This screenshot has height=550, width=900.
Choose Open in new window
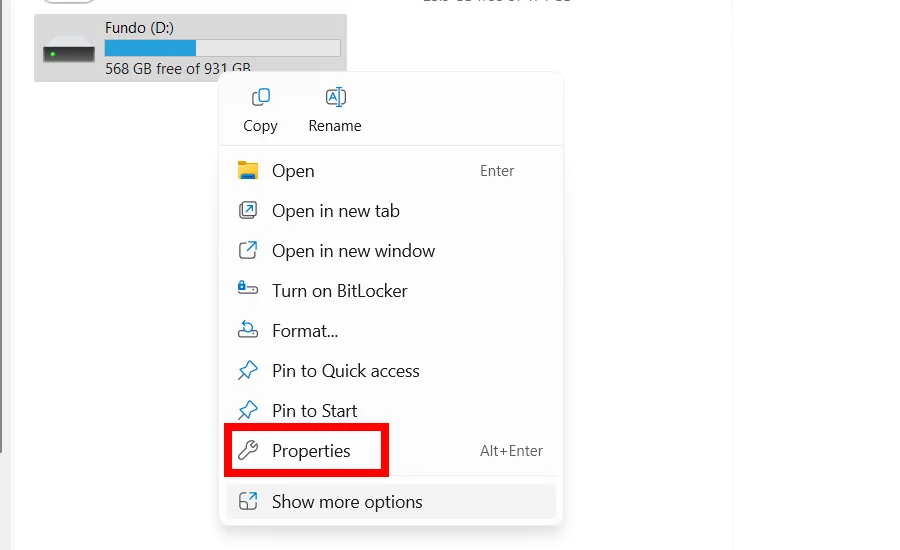(353, 251)
